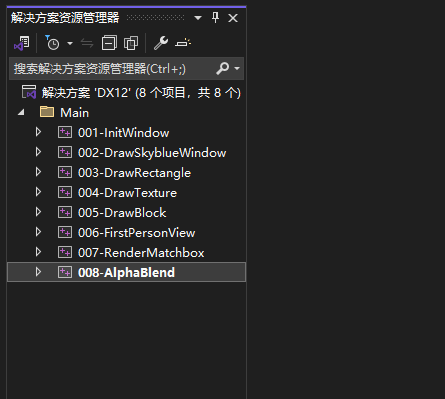Select the 003-DrawRectangle project name
This screenshot has height=399, width=445.
coord(134,173)
